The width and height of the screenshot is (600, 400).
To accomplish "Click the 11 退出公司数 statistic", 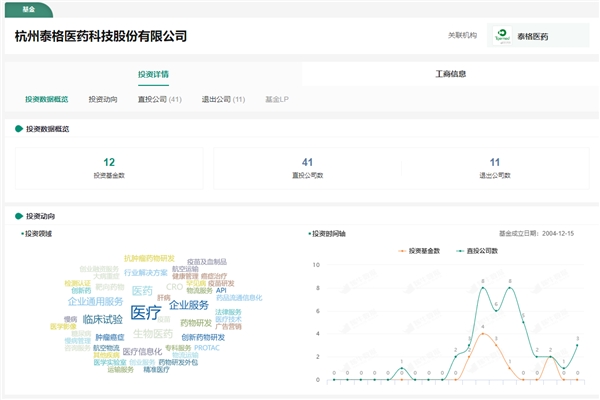I will [x=495, y=168].
